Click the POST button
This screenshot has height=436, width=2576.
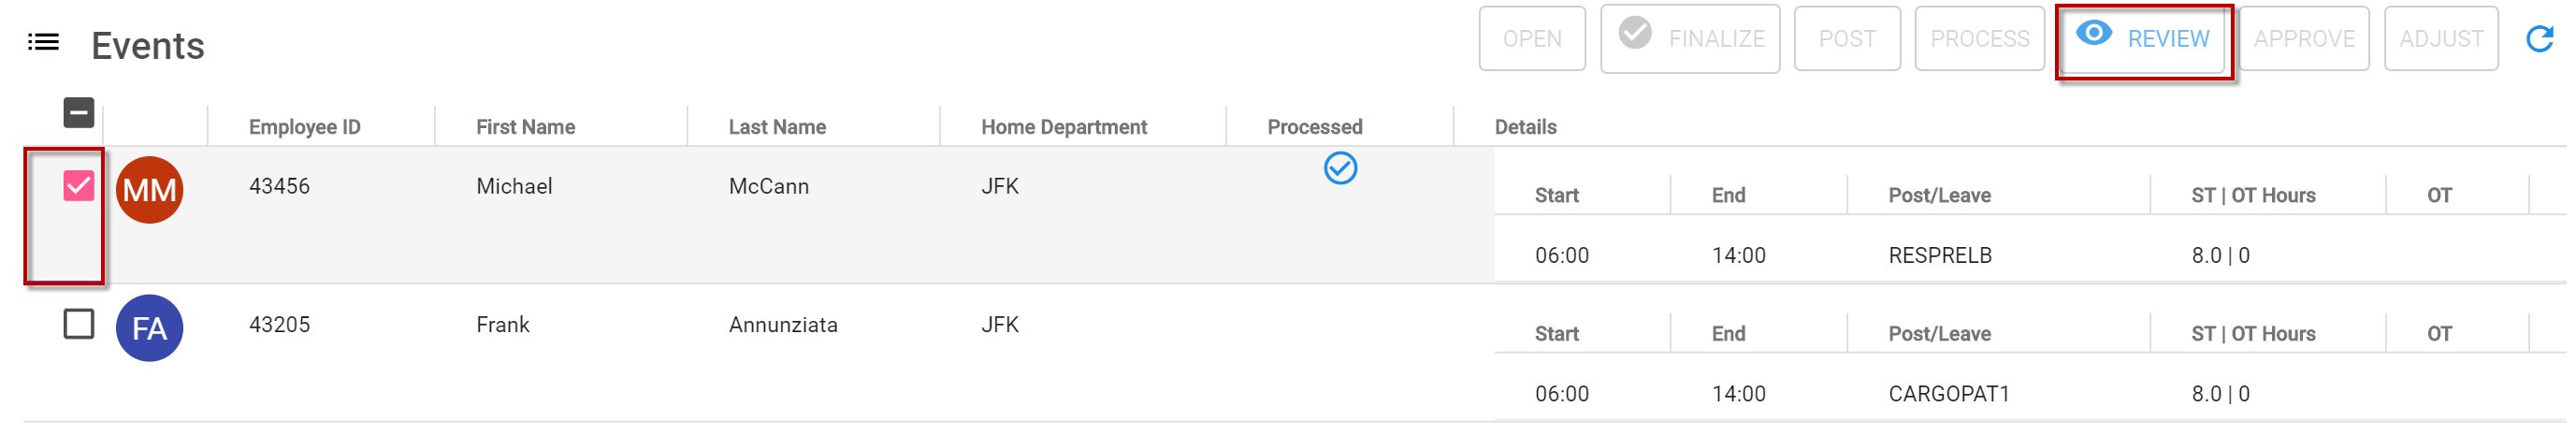point(1847,39)
